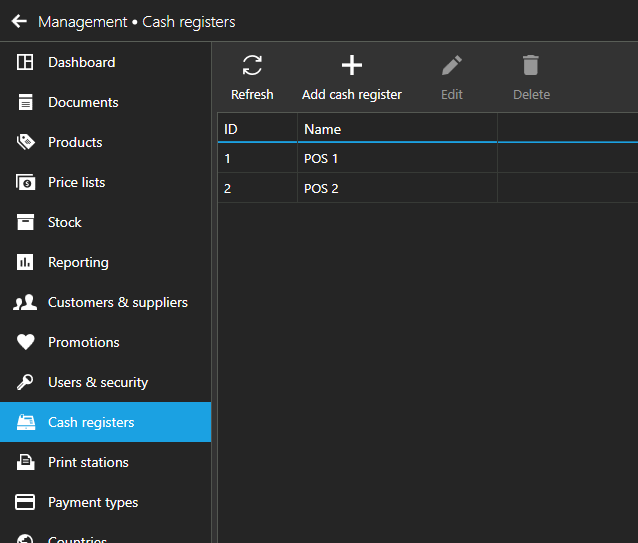Click the Price lists icon

(x=25, y=182)
